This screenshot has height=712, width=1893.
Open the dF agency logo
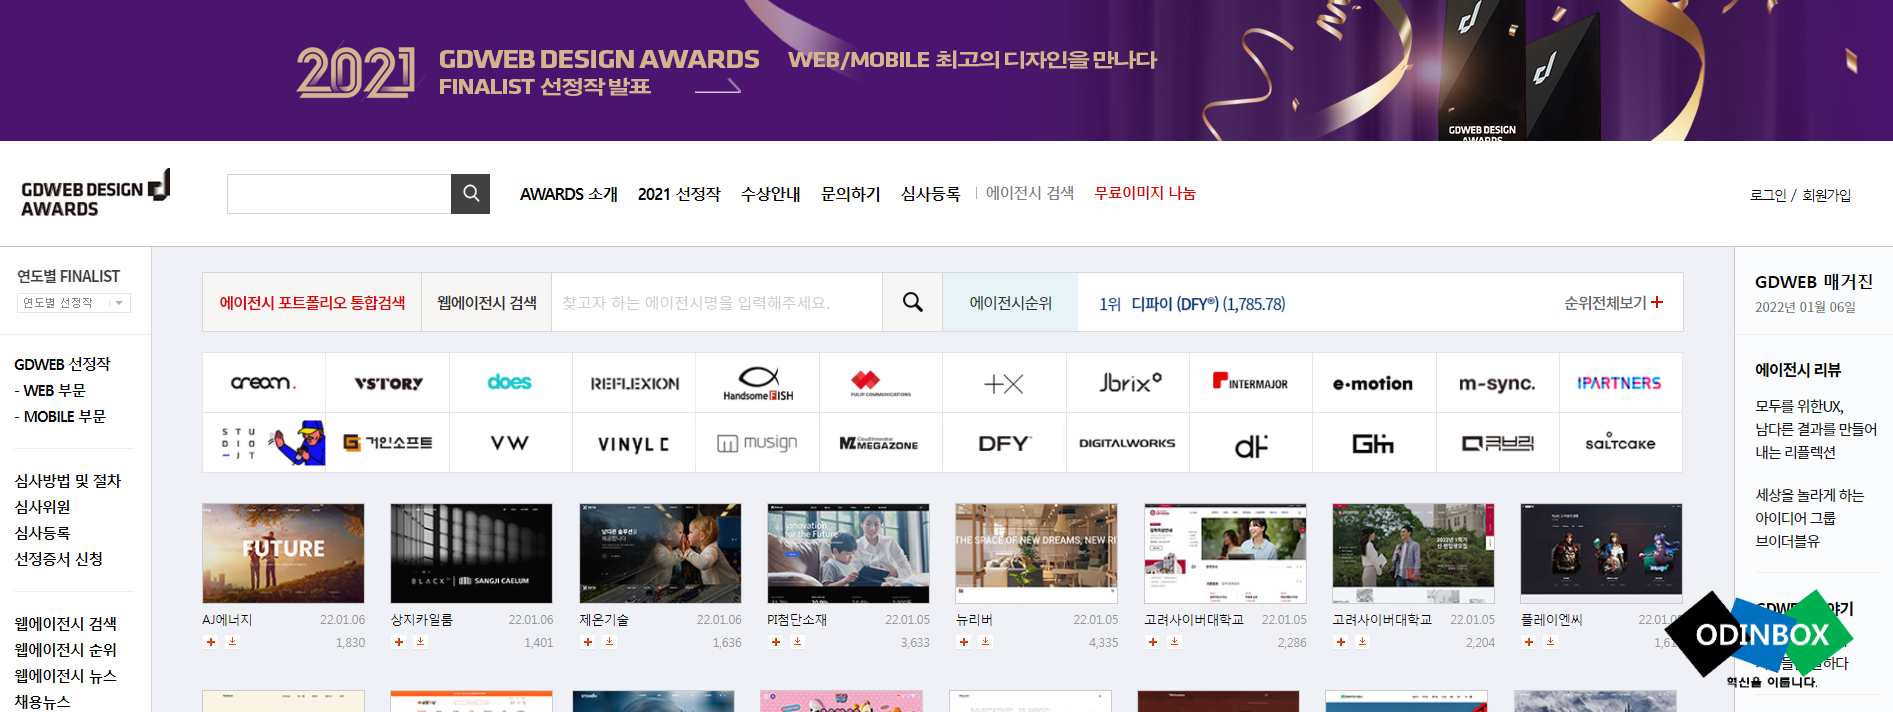click(x=1251, y=443)
